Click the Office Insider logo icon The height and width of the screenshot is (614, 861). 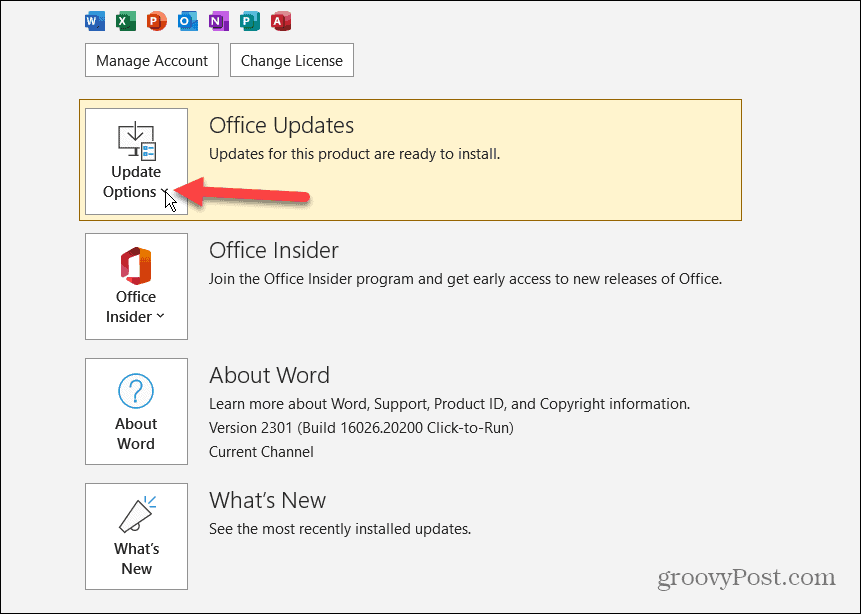tap(136, 265)
